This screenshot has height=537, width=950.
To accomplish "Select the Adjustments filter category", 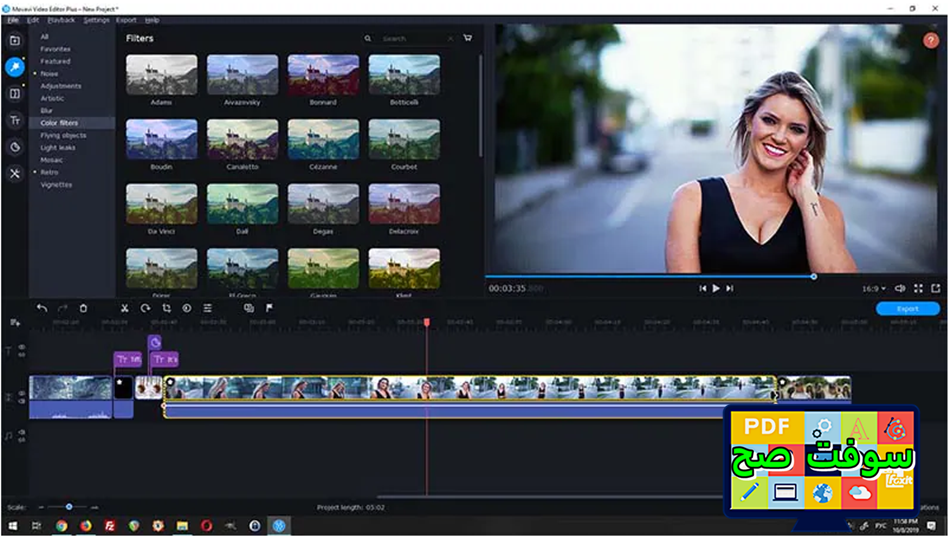I will 61,86.
